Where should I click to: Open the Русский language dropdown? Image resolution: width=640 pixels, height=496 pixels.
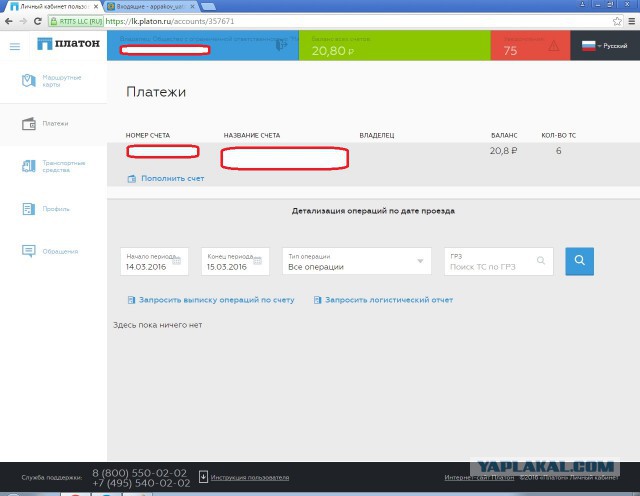click(604, 46)
